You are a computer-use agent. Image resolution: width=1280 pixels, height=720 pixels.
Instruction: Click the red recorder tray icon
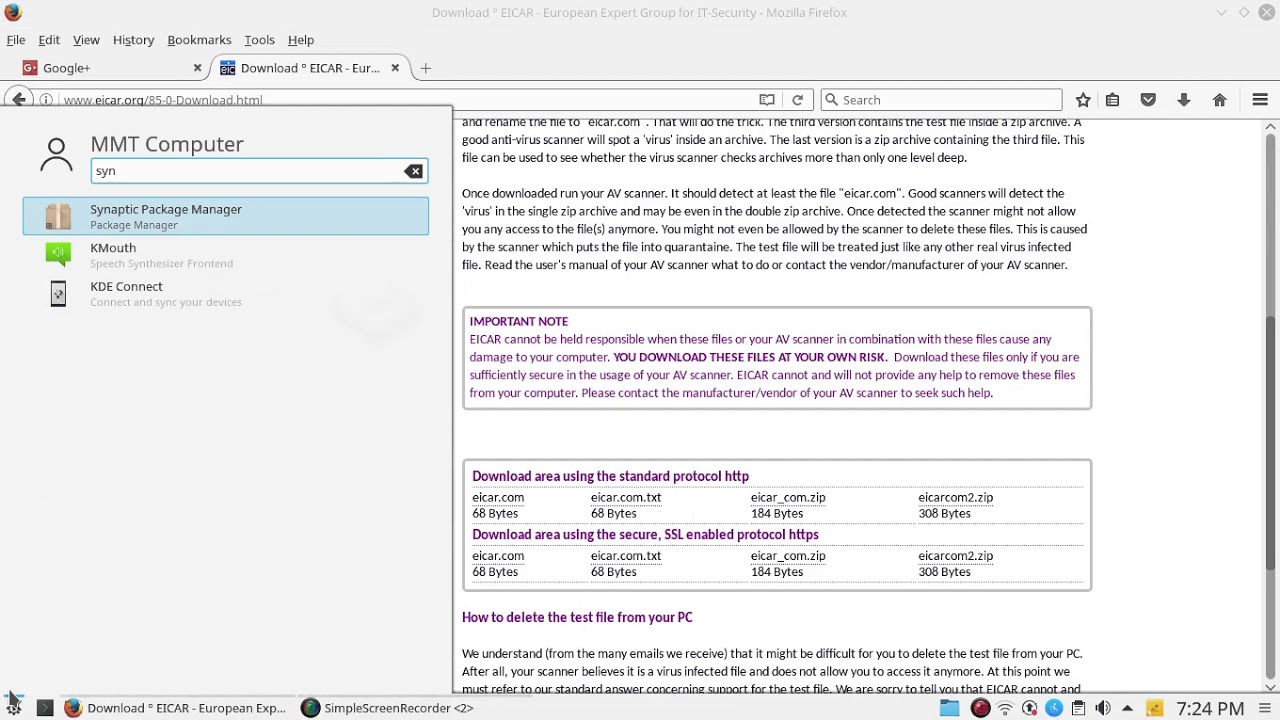[980, 708]
